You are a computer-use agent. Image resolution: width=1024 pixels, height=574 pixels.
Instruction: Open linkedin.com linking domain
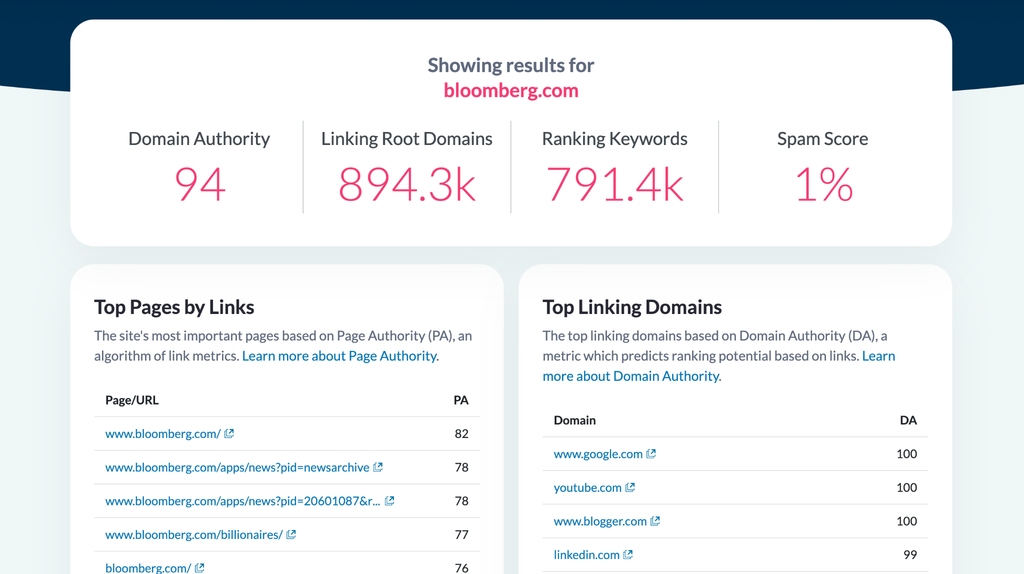click(x=586, y=554)
